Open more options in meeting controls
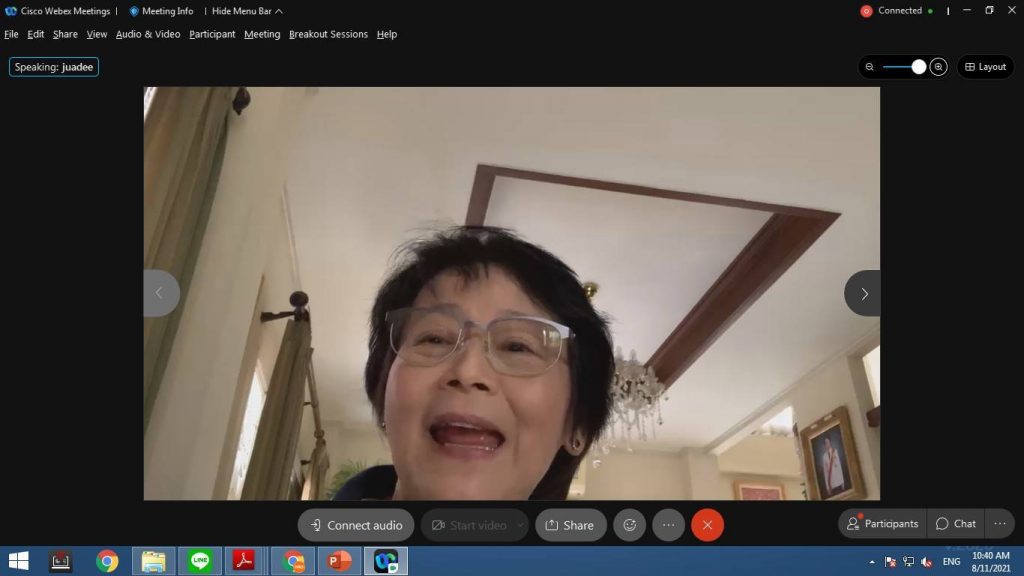 coord(668,525)
